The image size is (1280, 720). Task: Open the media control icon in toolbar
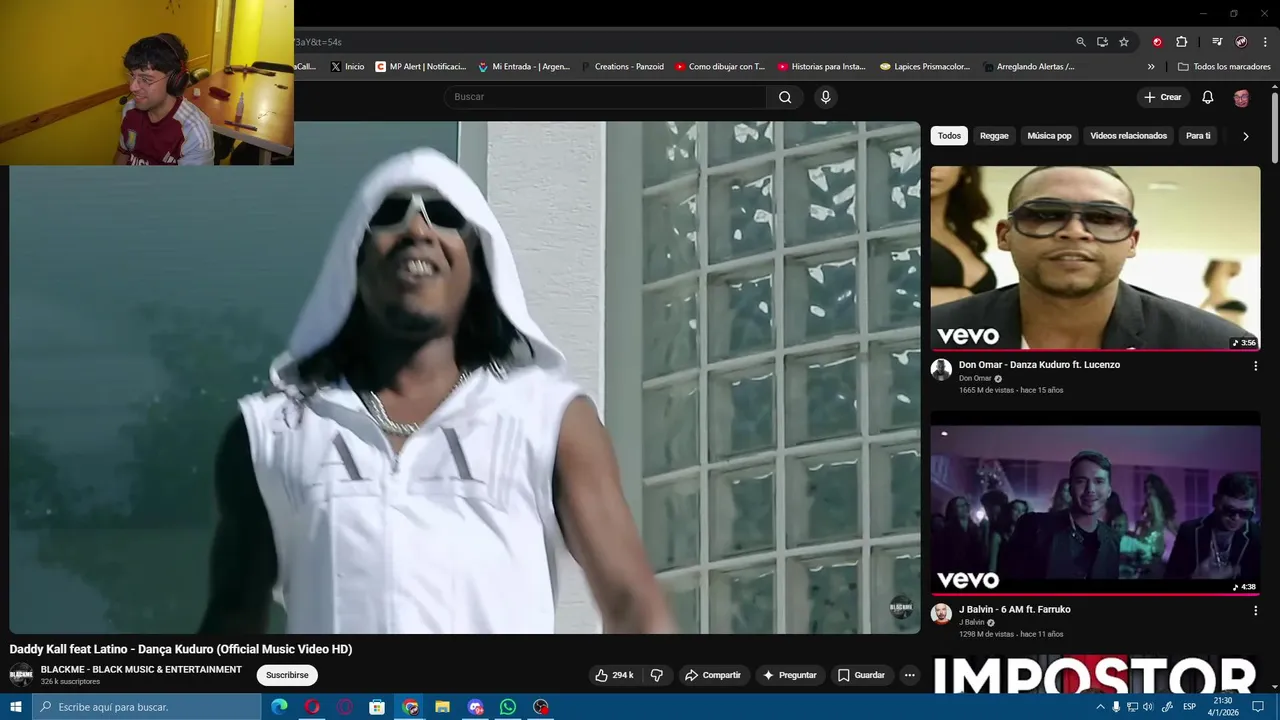pyautogui.click(x=1217, y=42)
